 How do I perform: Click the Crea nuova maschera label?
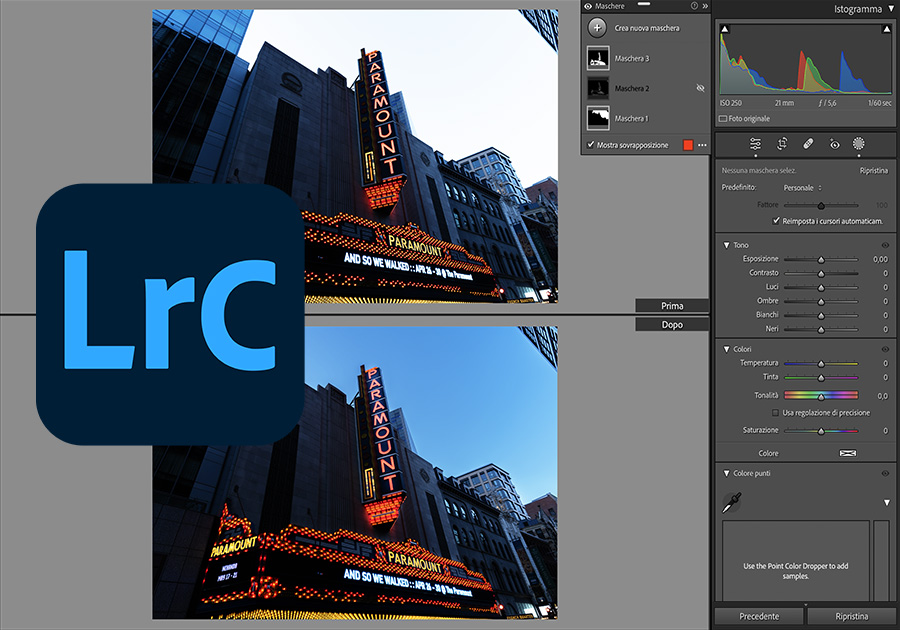pyautogui.click(x=647, y=28)
